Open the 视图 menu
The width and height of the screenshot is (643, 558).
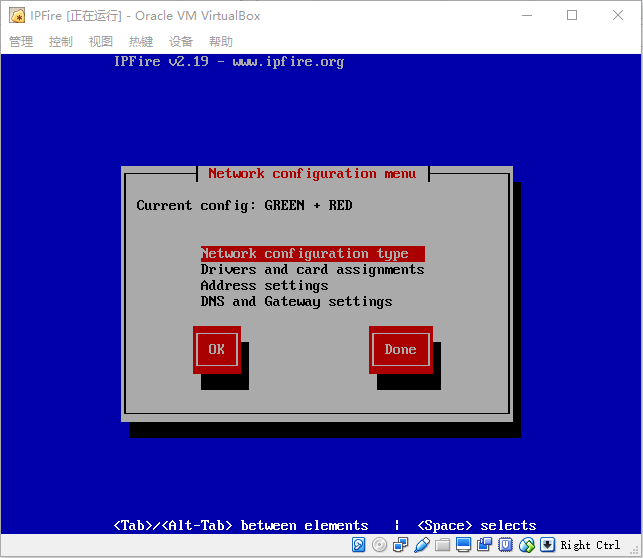[x=101, y=41]
